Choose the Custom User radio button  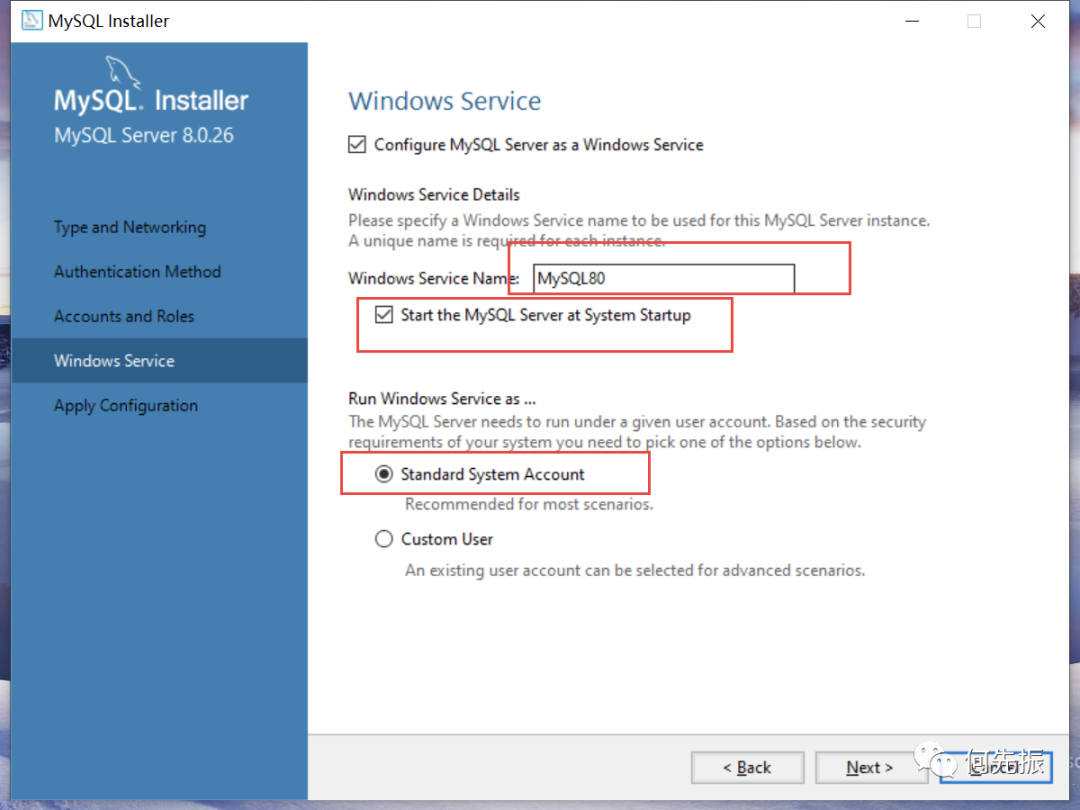pos(384,539)
